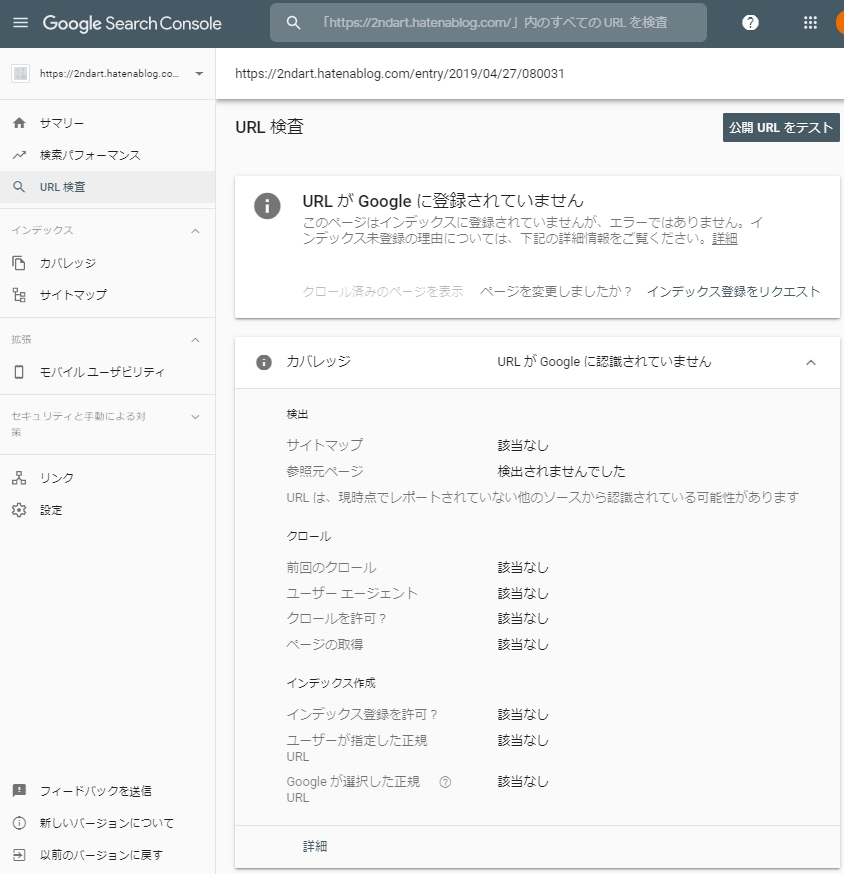Open the navigation hamburger menu

pos(21,23)
